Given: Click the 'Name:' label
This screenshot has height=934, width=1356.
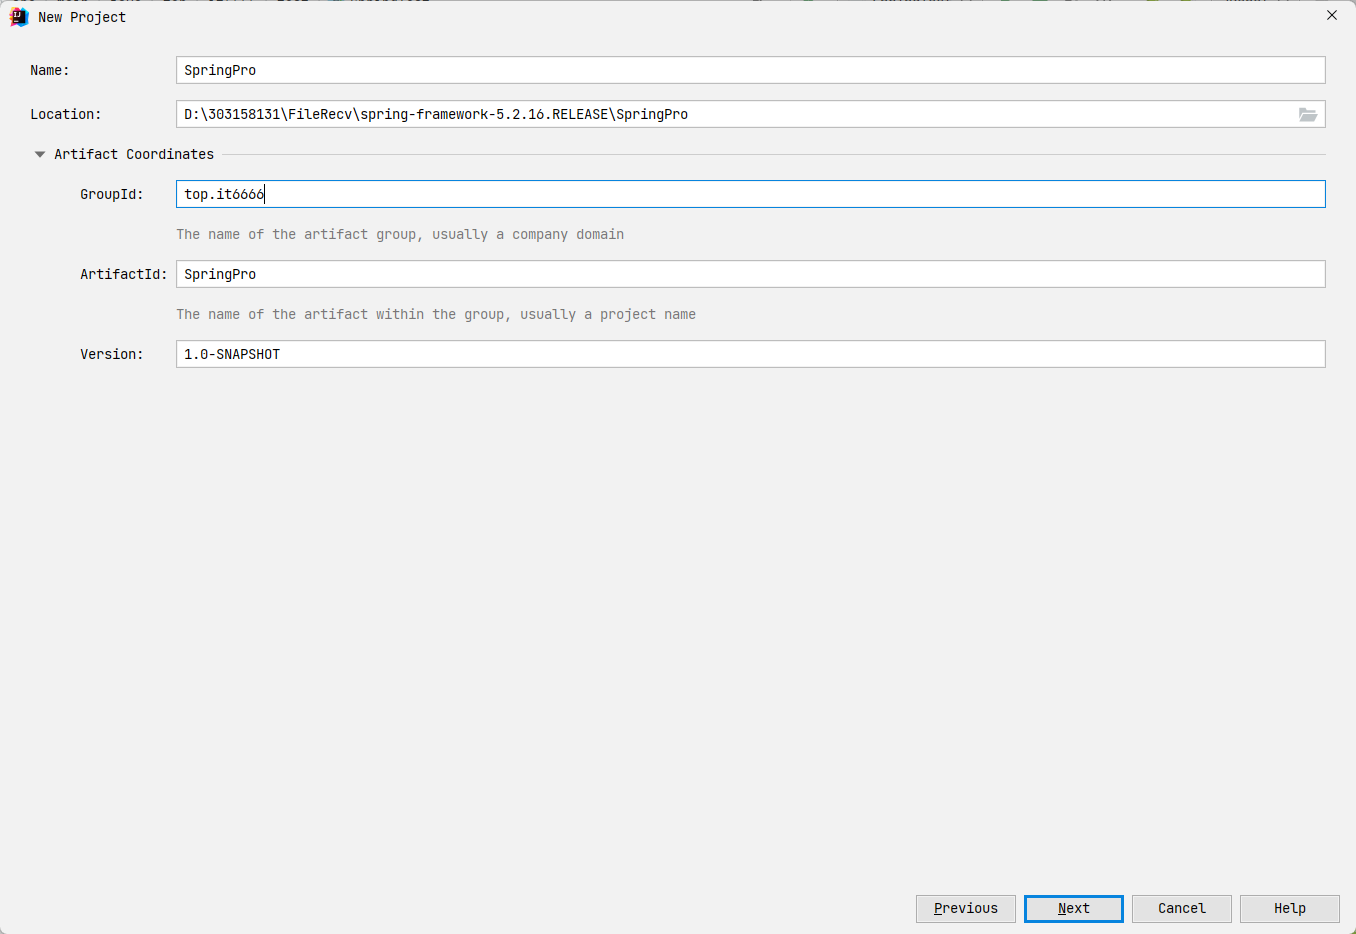Looking at the screenshot, I should point(50,70).
